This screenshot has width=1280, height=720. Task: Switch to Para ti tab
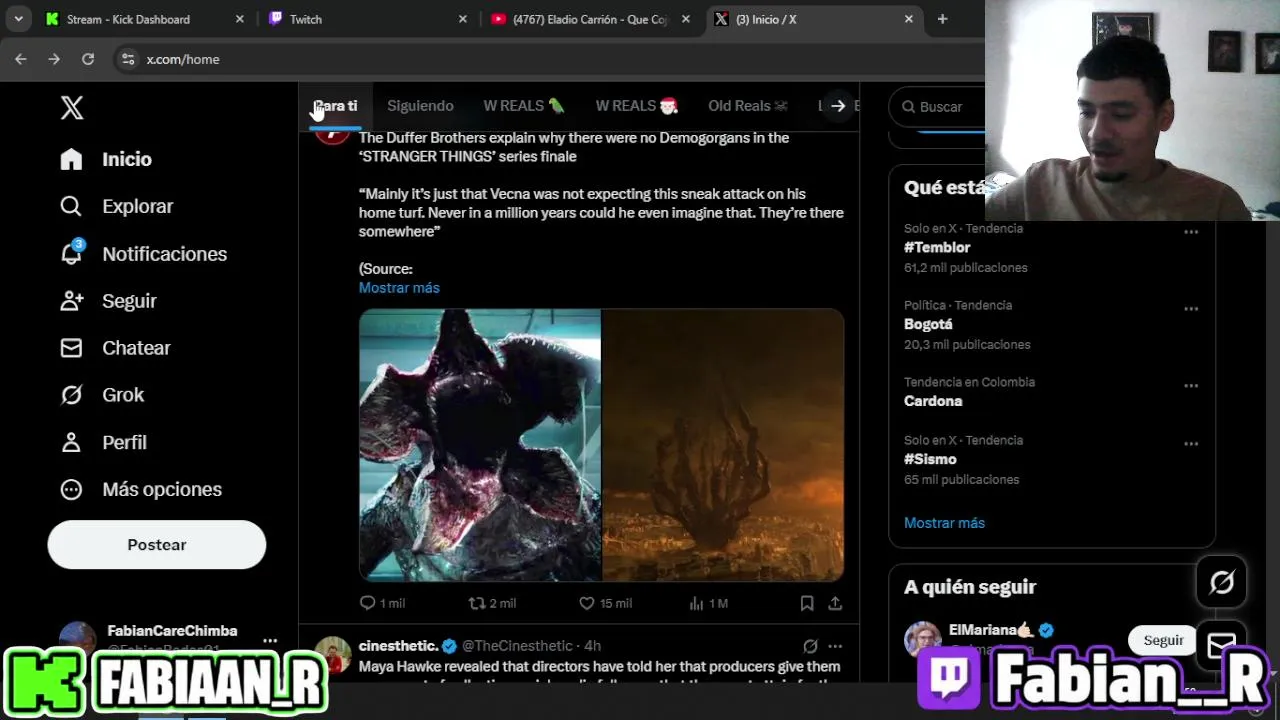coord(335,106)
